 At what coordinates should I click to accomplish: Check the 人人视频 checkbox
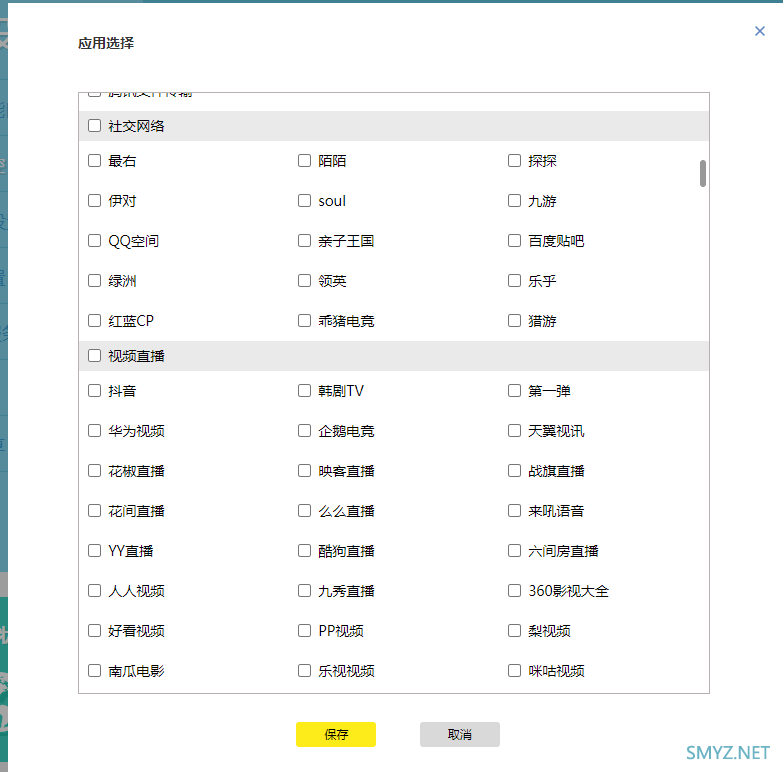(x=94, y=591)
